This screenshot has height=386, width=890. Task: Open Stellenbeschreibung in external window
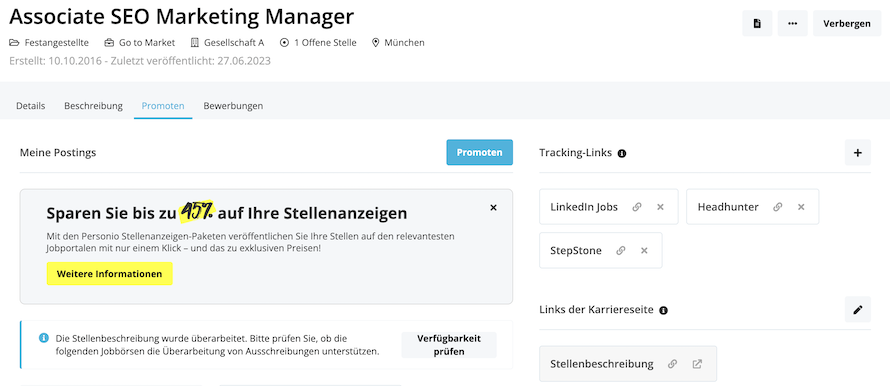[697, 364]
